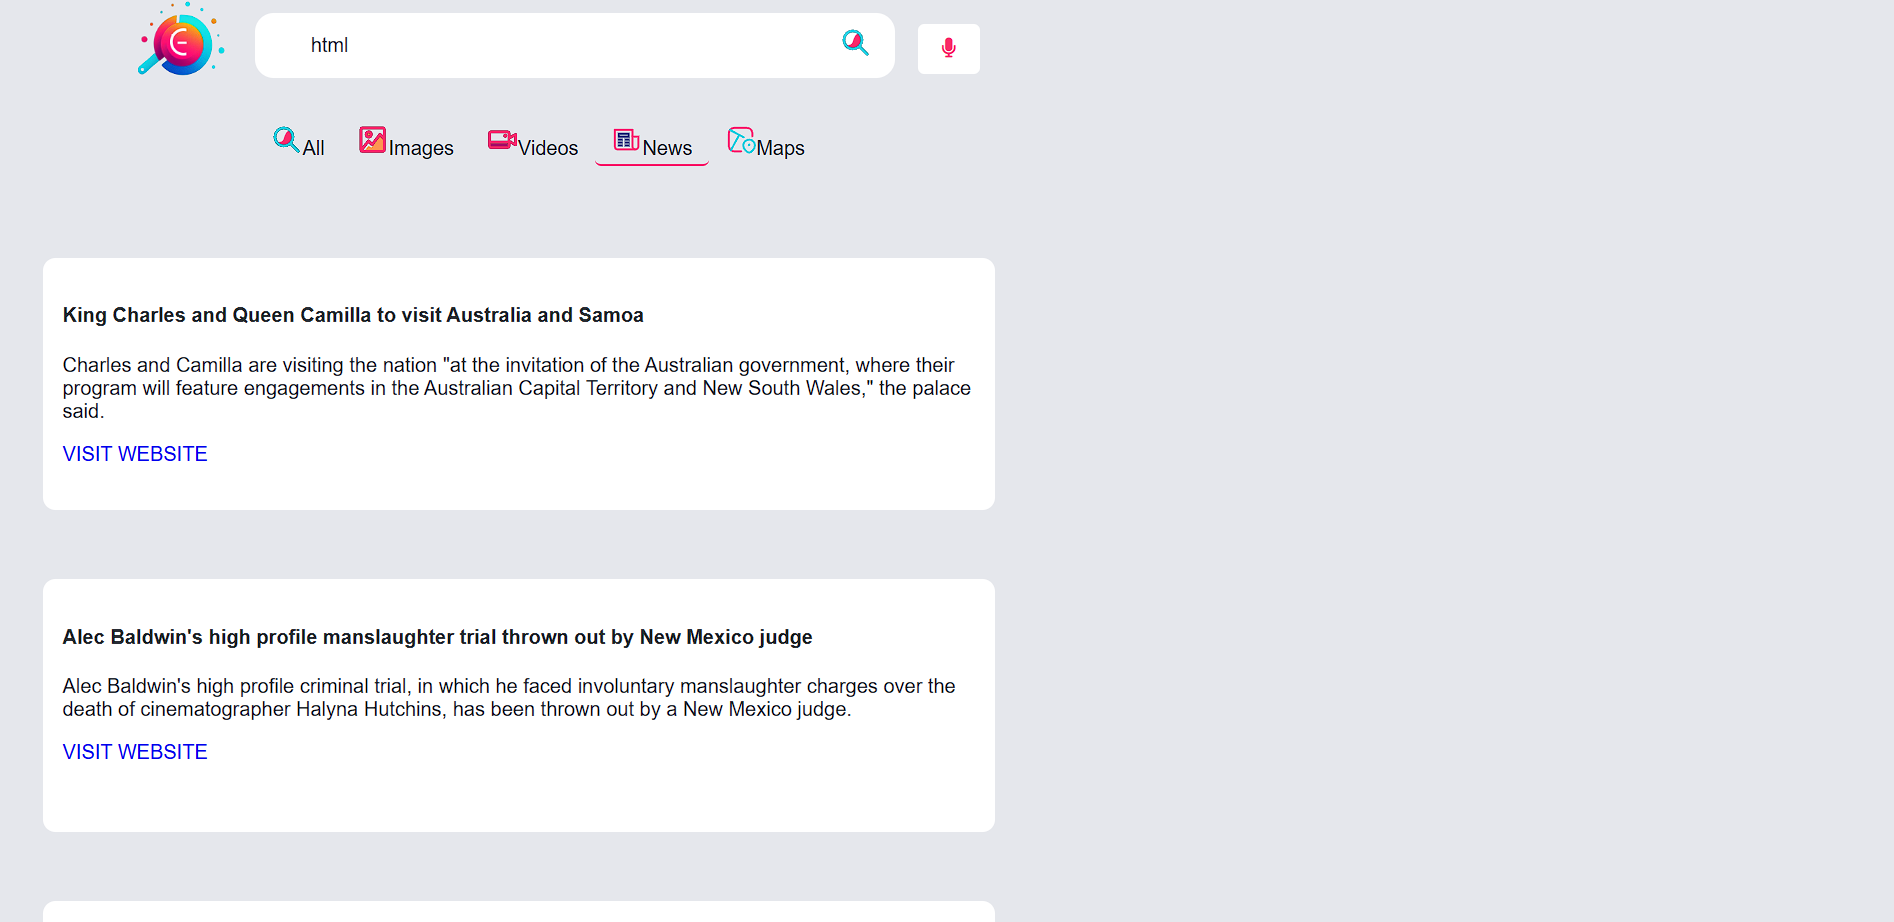Screen dimensions: 1894x922
Task: Visit website for King Charles article
Action: (135, 454)
